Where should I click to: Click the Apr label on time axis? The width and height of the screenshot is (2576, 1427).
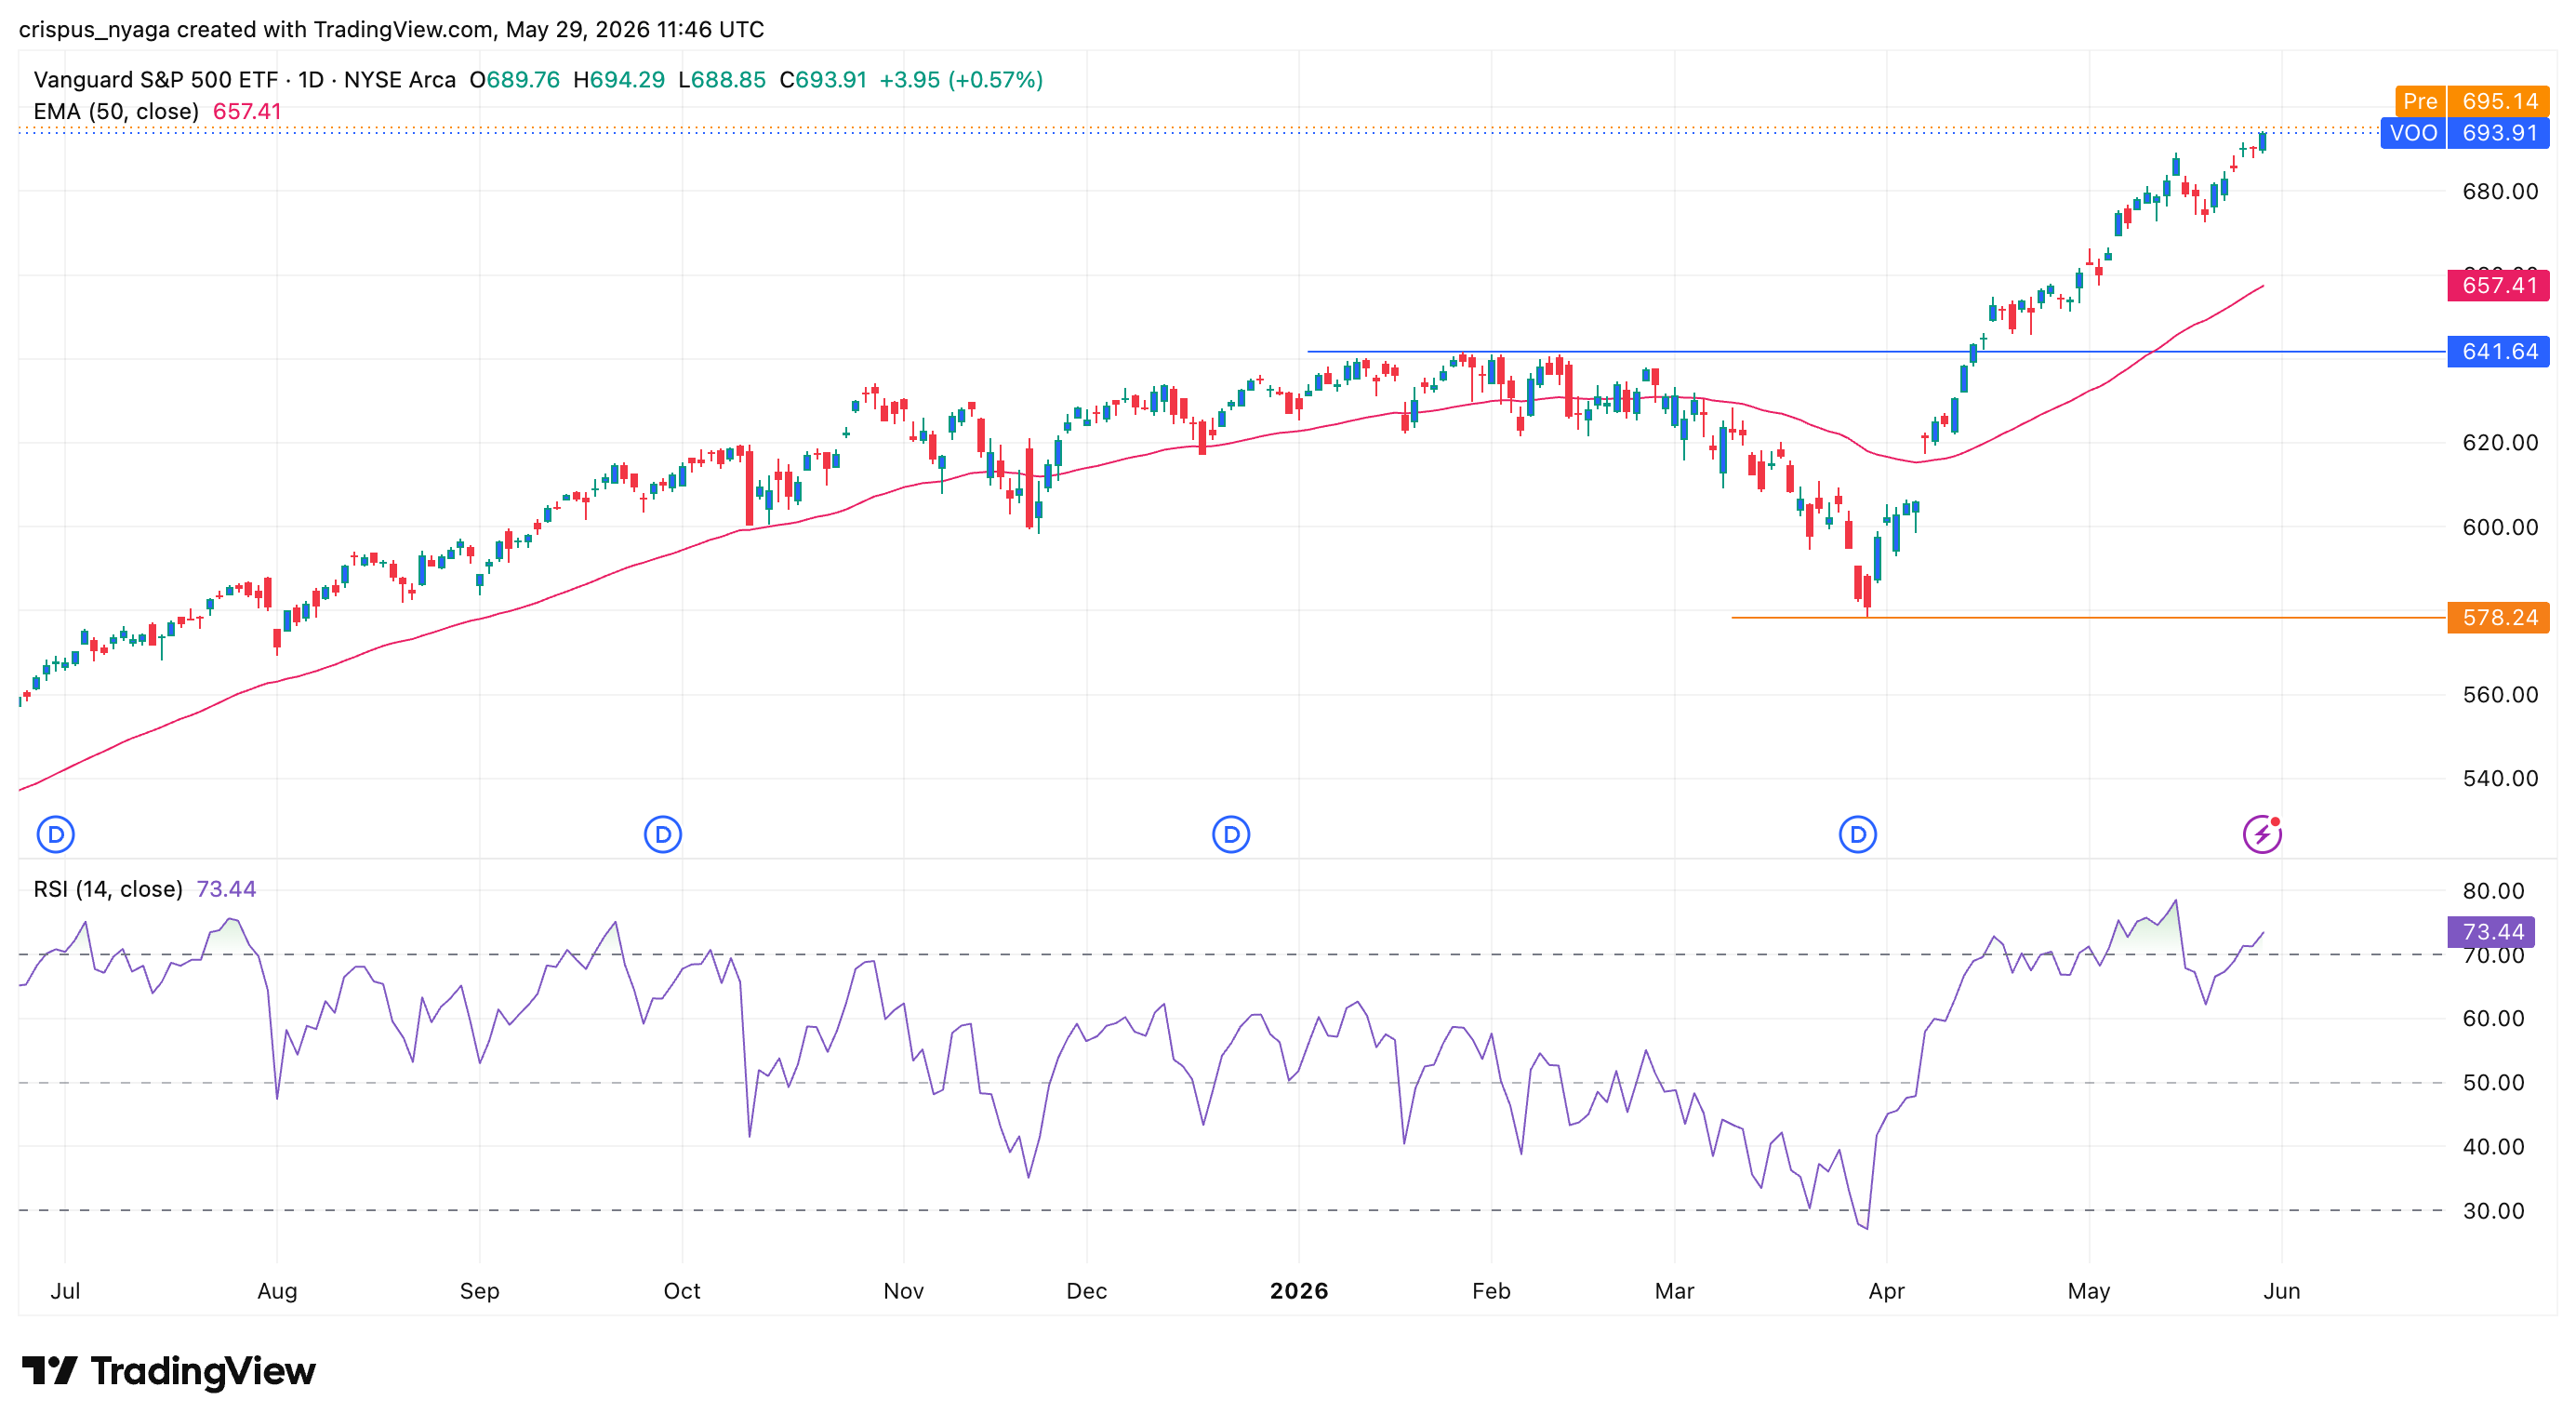coord(1887,1291)
